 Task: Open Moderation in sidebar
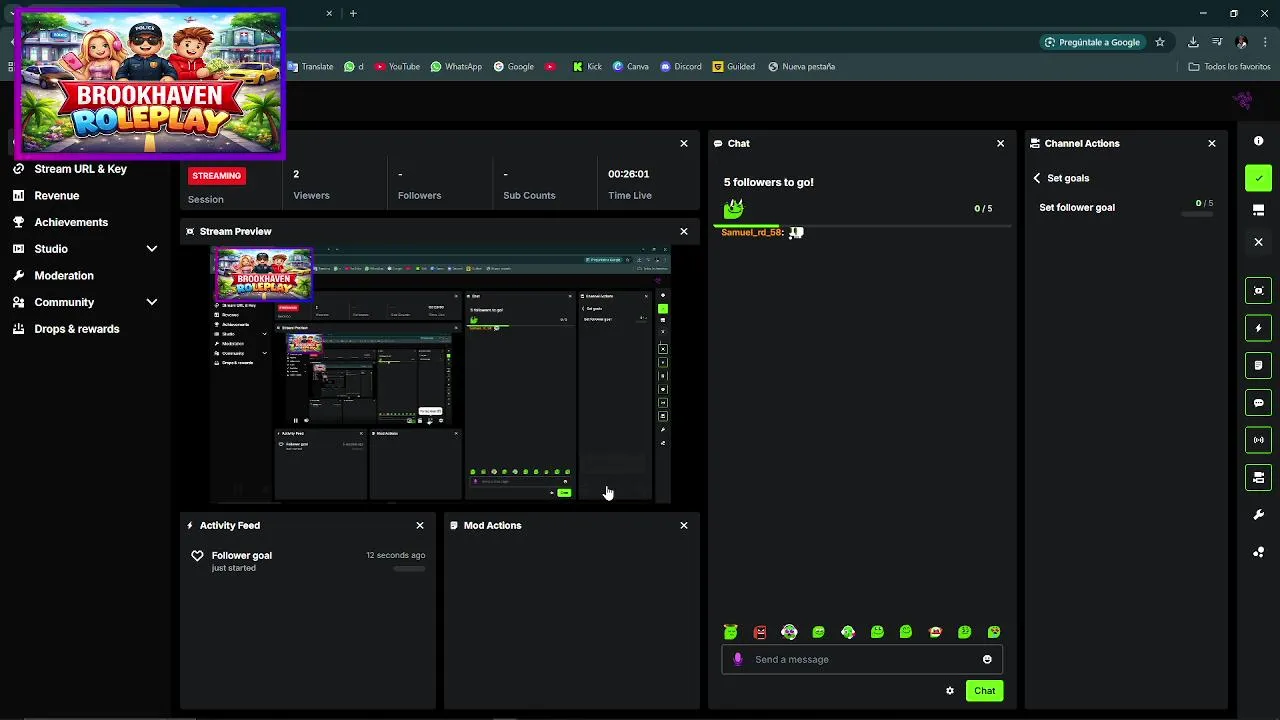[64, 275]
